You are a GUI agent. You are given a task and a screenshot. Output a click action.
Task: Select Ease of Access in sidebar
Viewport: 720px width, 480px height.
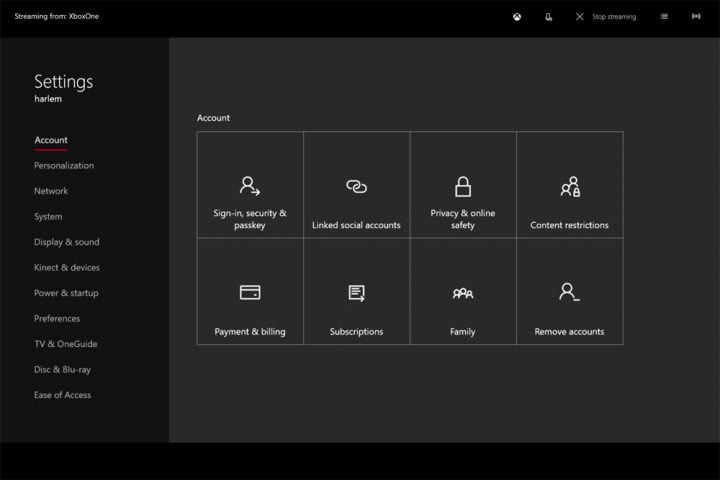tap(62, 395)
